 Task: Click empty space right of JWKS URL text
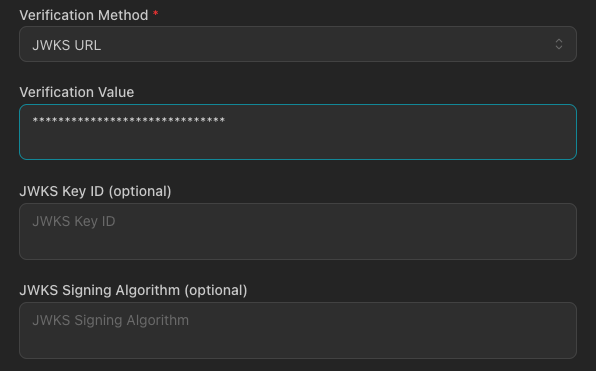click(x=327, y=45)
